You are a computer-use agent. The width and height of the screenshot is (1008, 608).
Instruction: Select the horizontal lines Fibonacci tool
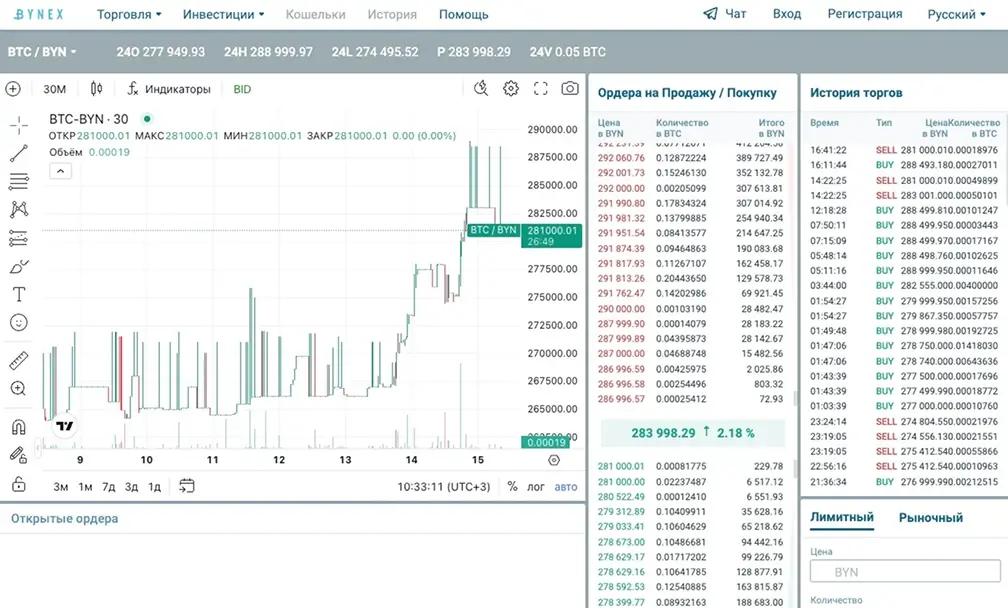click(x=19, y=182)
